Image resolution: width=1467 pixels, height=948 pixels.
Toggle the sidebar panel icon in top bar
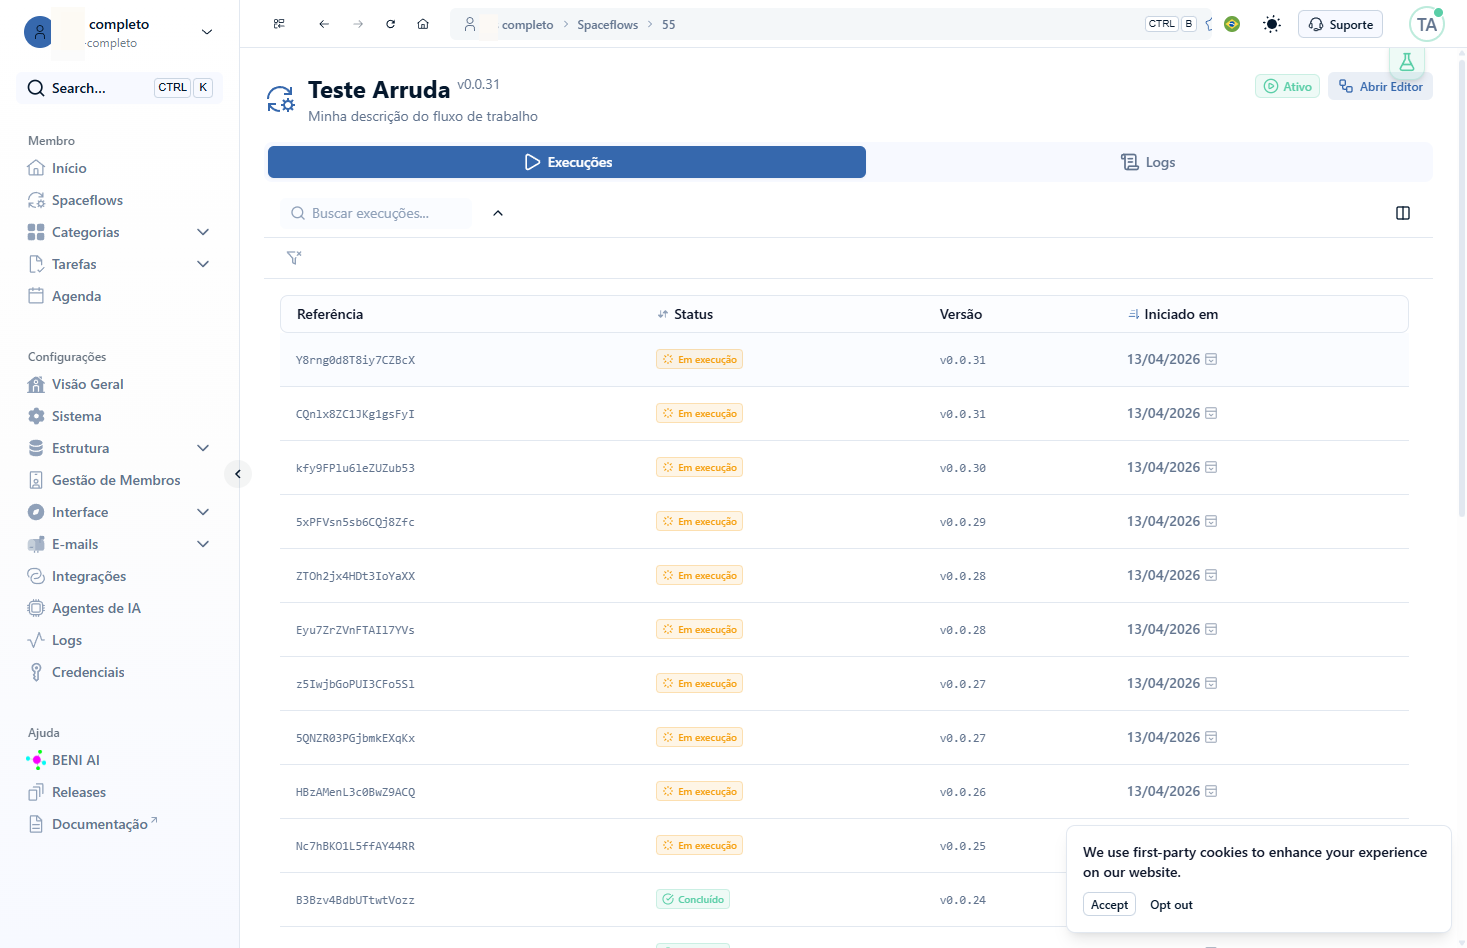pyautogui.click(x=279, y=24)
